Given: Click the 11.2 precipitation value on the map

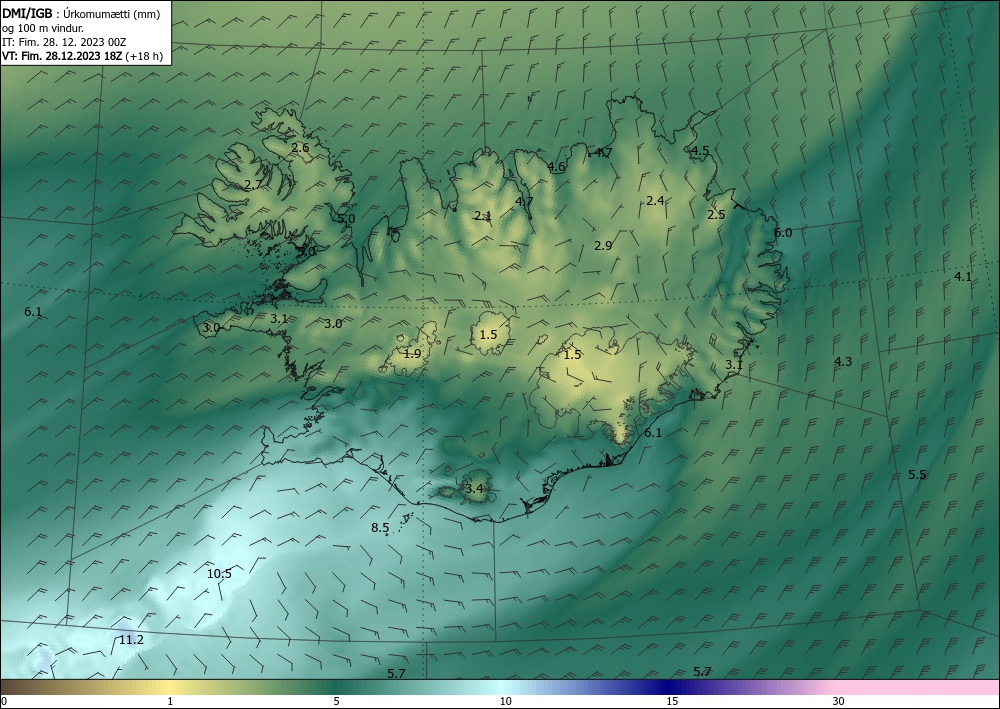Looking at the screenshot, I should pyautogui.click(x=131, y=640).
